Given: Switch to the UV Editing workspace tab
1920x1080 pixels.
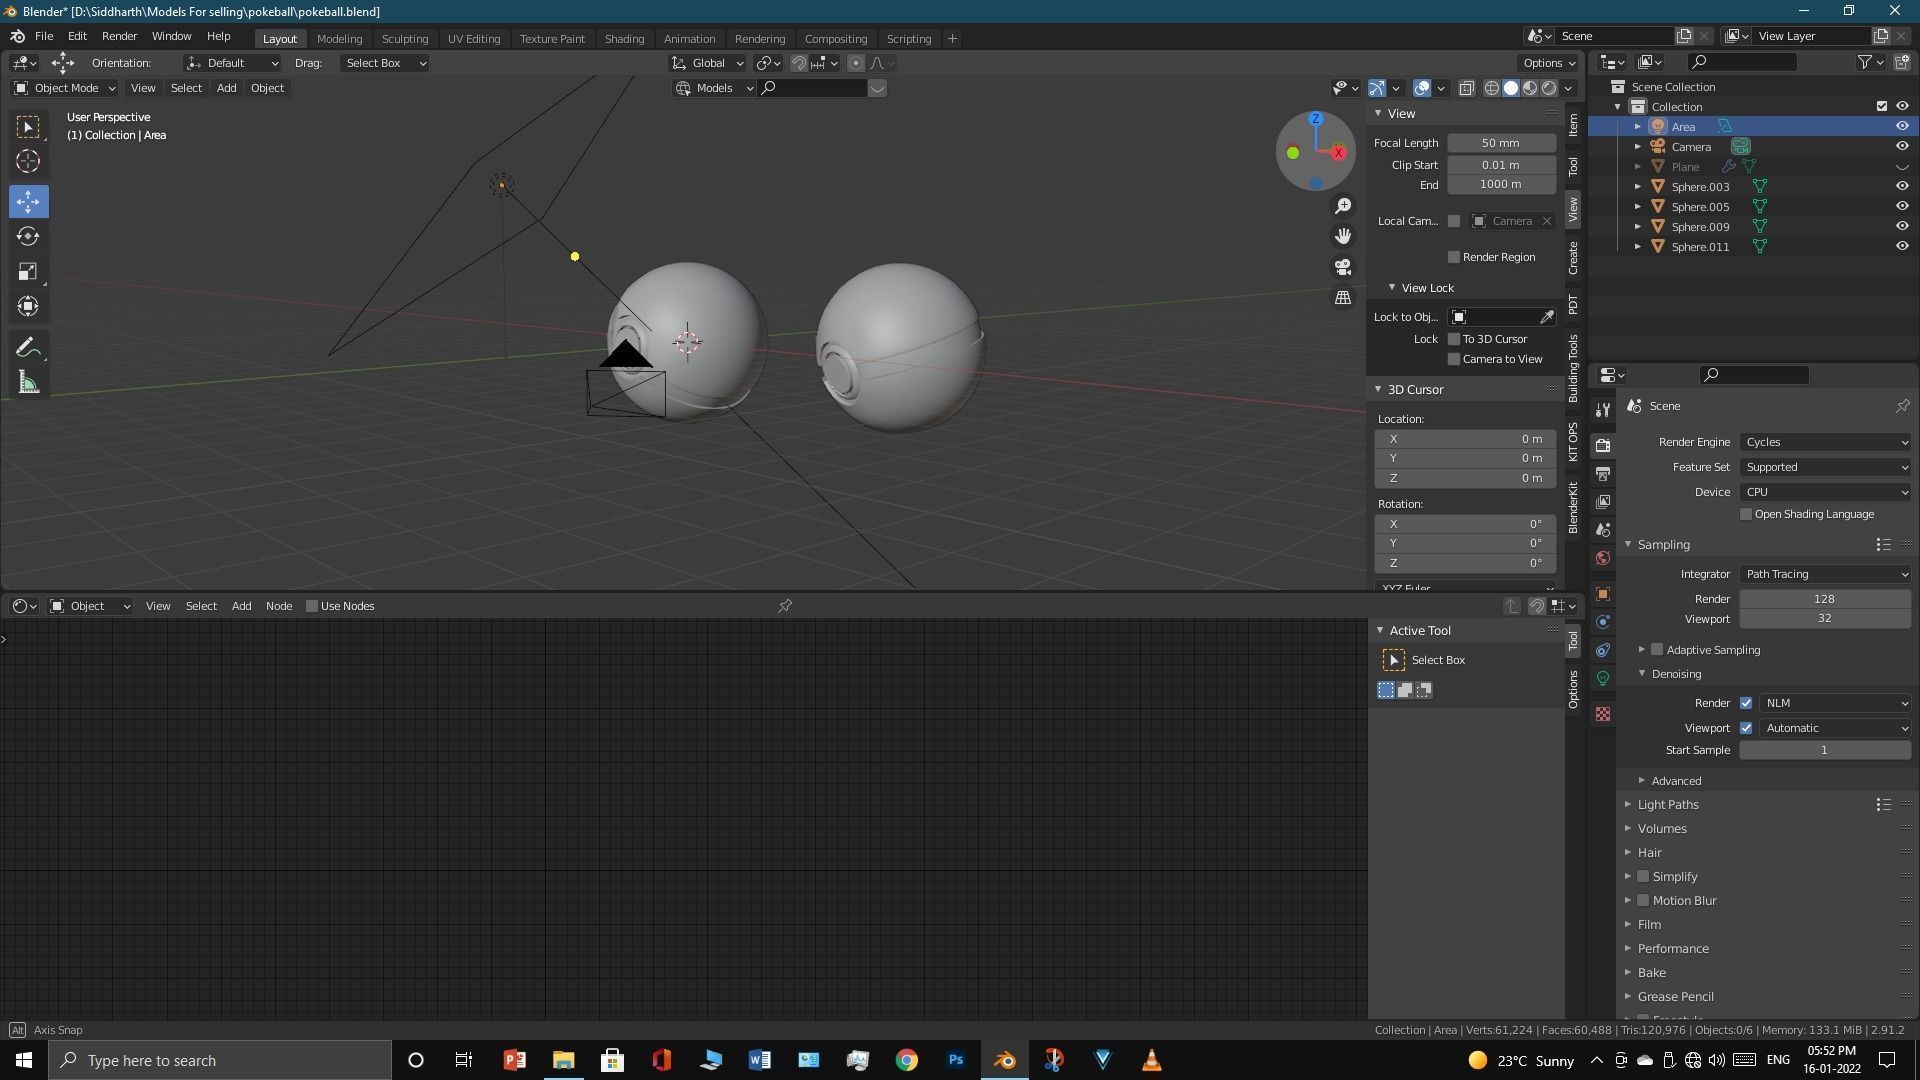Looking at the screenshot, I should tap(473, 39).
